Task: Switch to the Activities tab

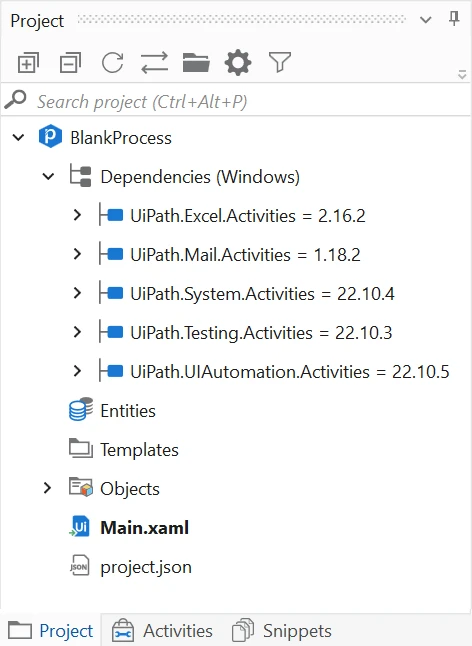Action: pyautogui.click(x=162, y=630)
